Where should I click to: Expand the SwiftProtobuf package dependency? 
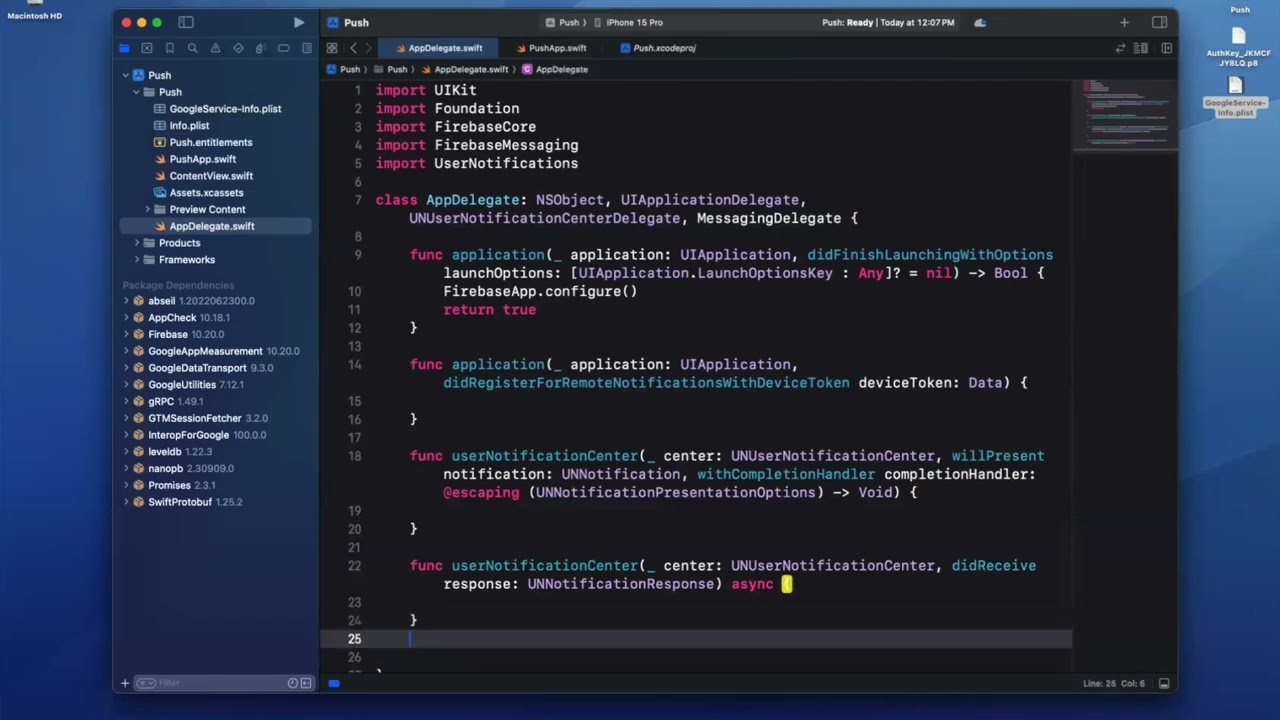(x=125, y=502)
